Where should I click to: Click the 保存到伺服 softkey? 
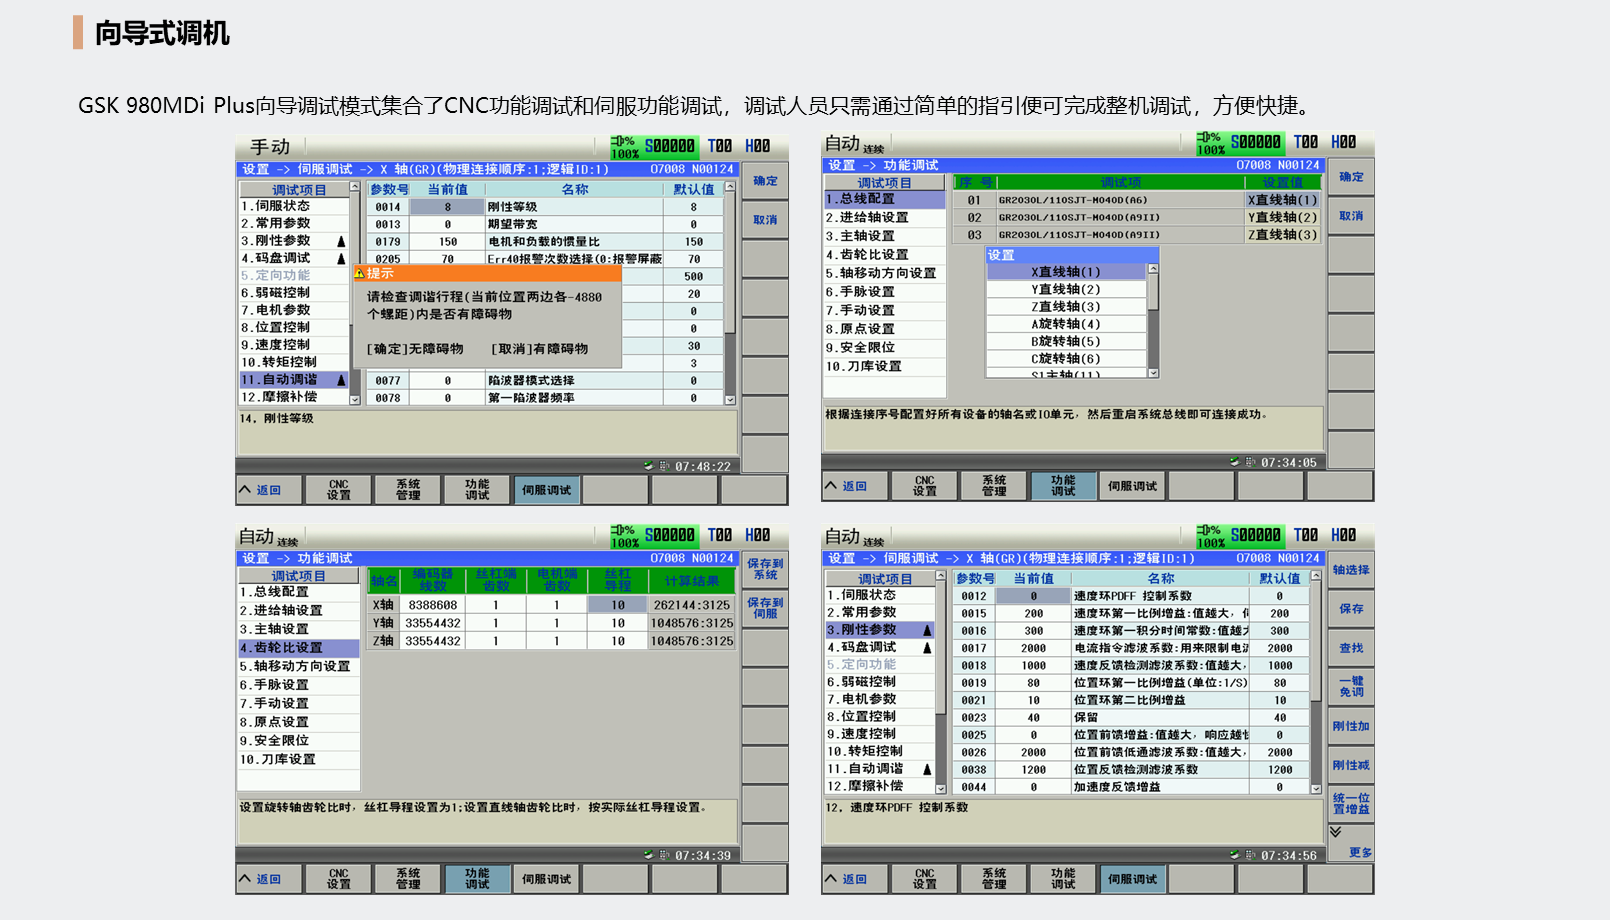tap(765, 608)
